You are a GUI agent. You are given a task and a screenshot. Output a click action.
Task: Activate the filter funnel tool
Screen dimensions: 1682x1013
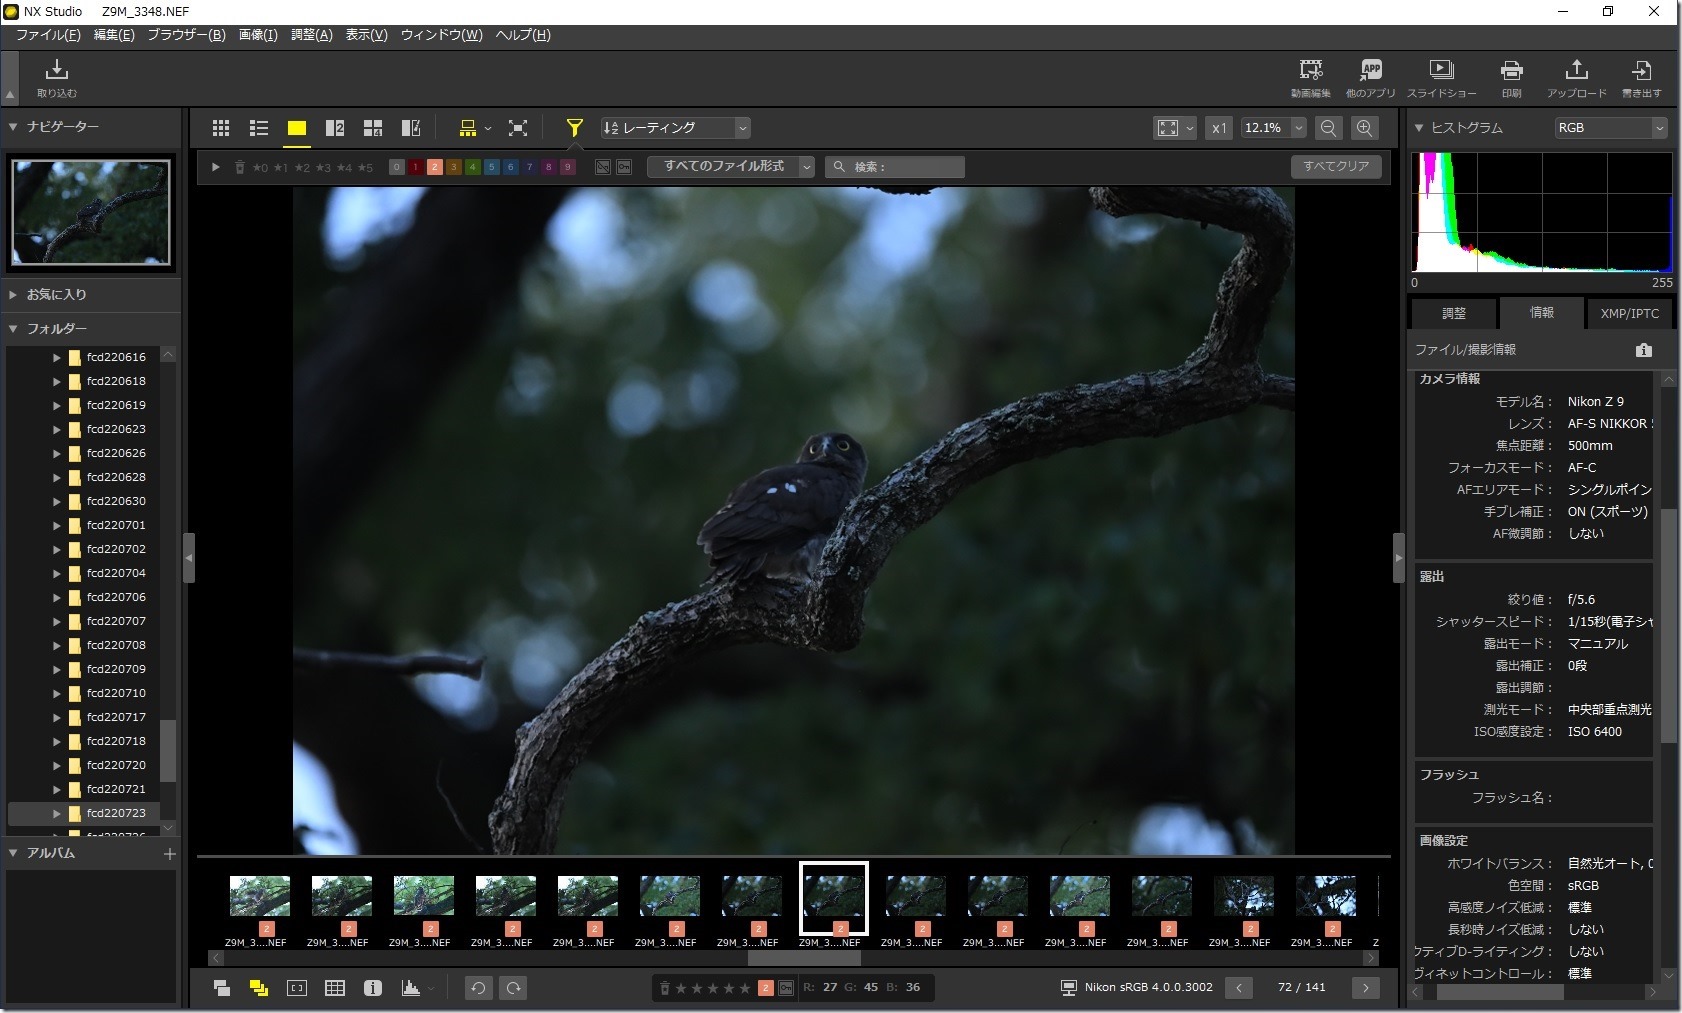tap(574, 127)
